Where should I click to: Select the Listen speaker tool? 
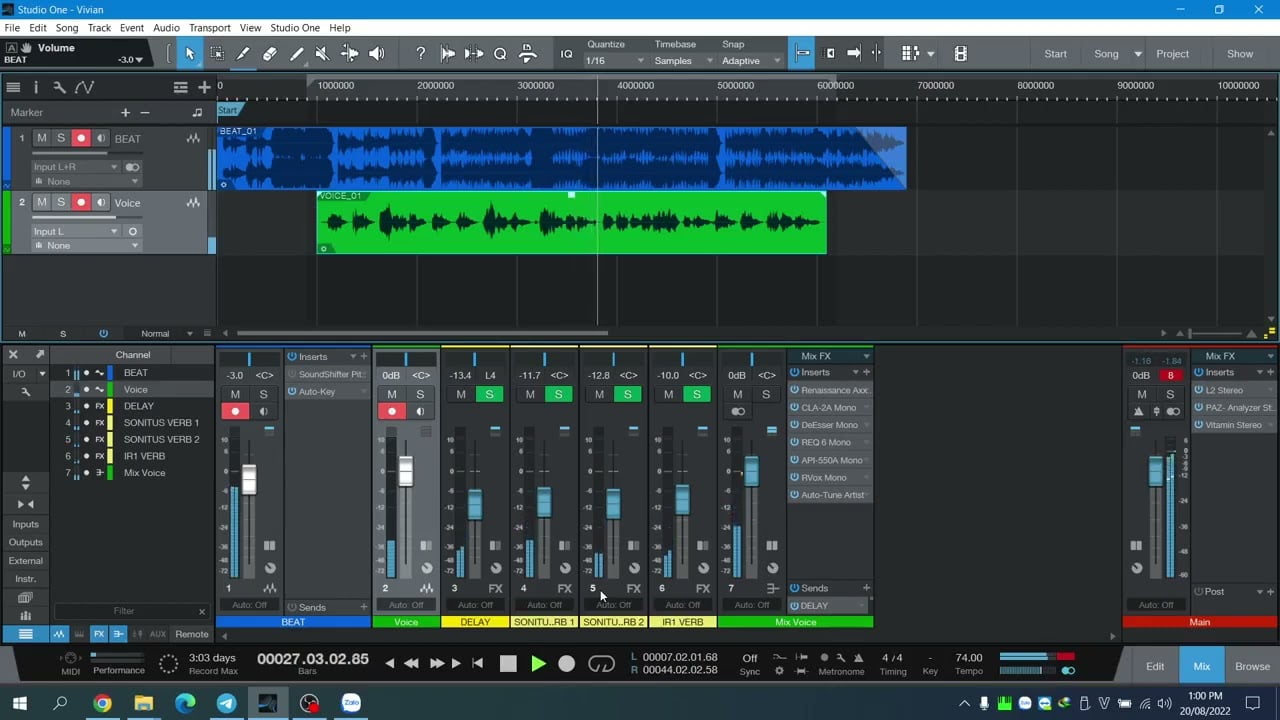point(376,54)
